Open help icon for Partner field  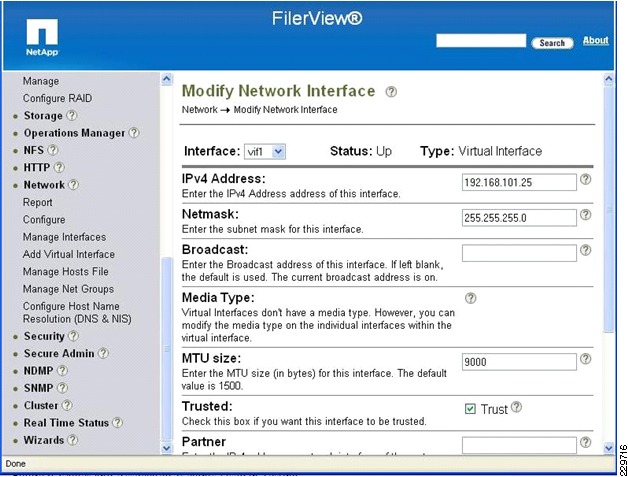pos(586,442)
